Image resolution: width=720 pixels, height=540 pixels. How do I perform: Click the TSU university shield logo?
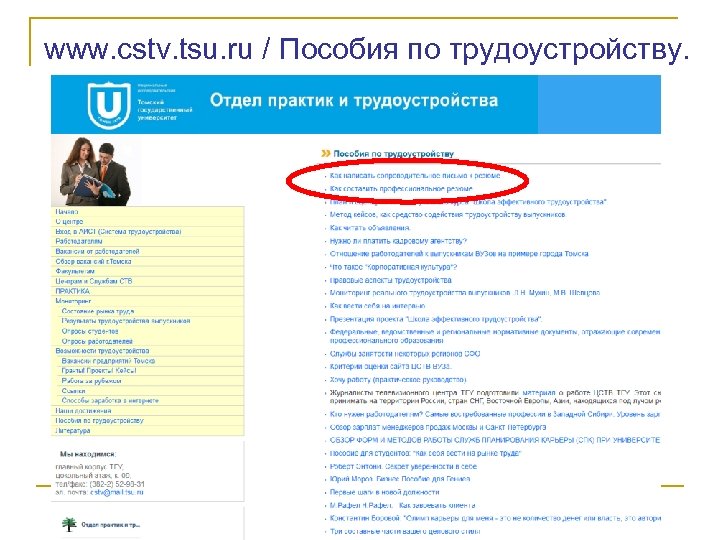109,105
